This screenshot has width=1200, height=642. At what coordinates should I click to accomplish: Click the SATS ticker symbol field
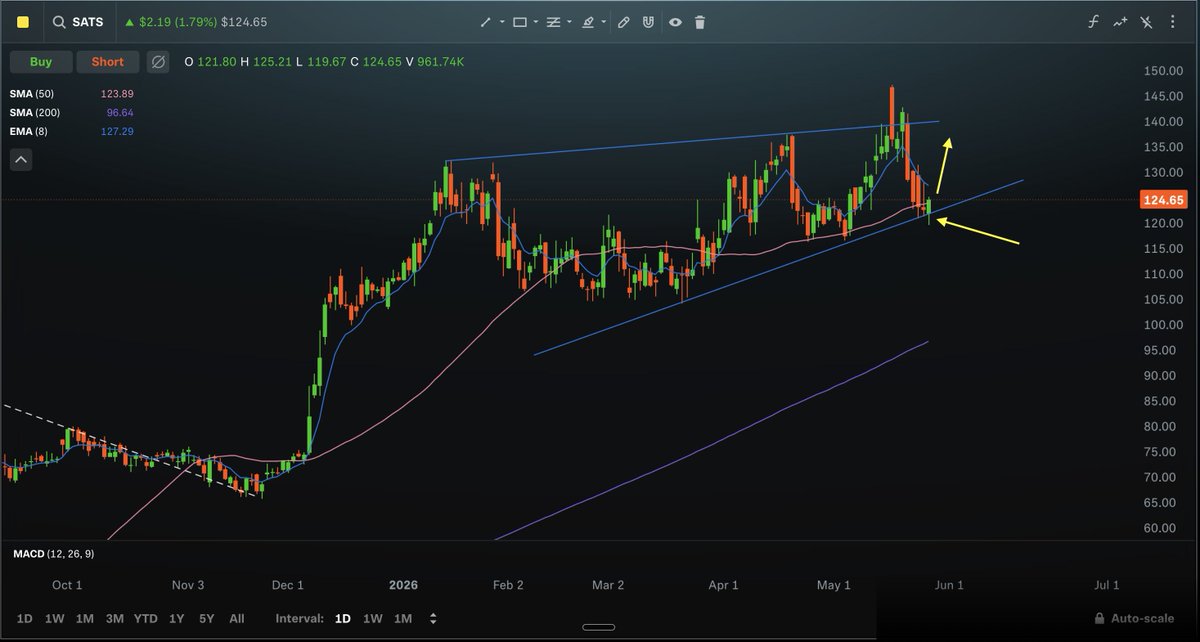pos(87,22)
